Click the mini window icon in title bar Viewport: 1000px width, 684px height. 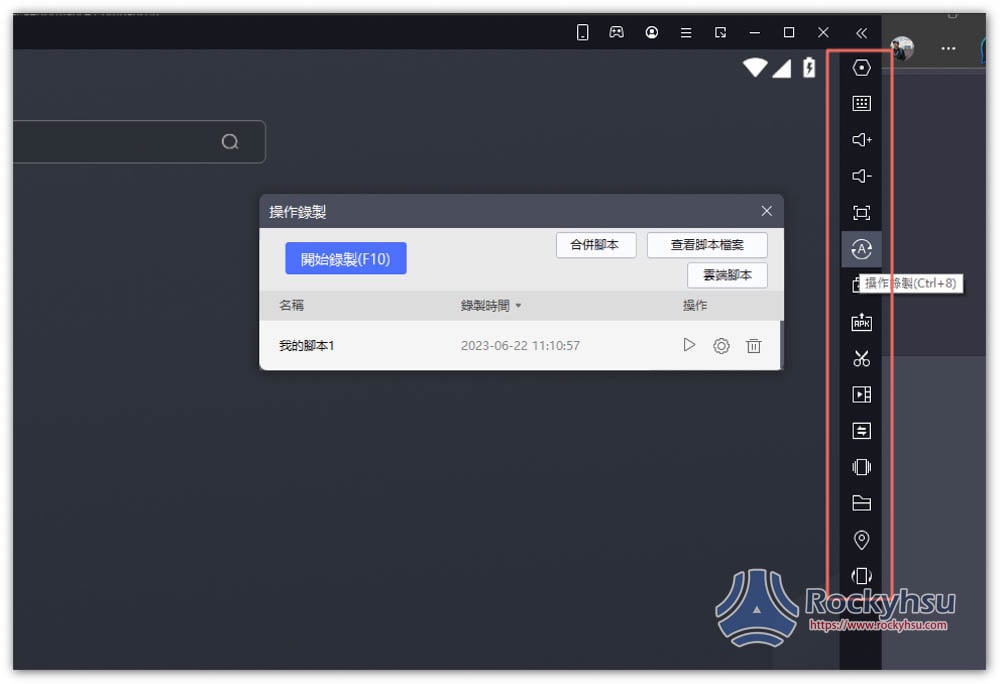click(x=720, y=32)
